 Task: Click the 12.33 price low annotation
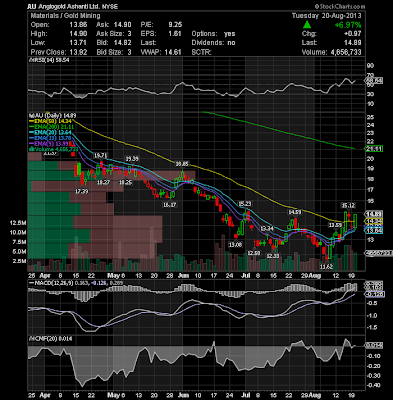pyautogui.click(x=272, y=256)
